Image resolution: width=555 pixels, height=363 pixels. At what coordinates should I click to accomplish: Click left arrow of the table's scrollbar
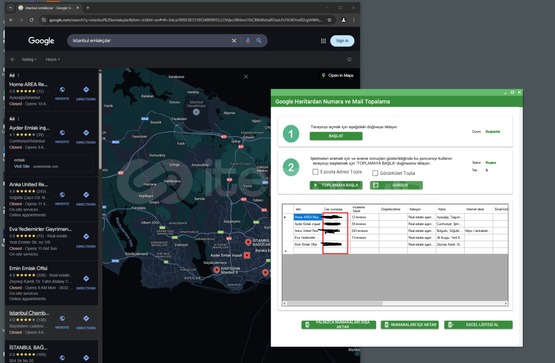pos(285,304)
